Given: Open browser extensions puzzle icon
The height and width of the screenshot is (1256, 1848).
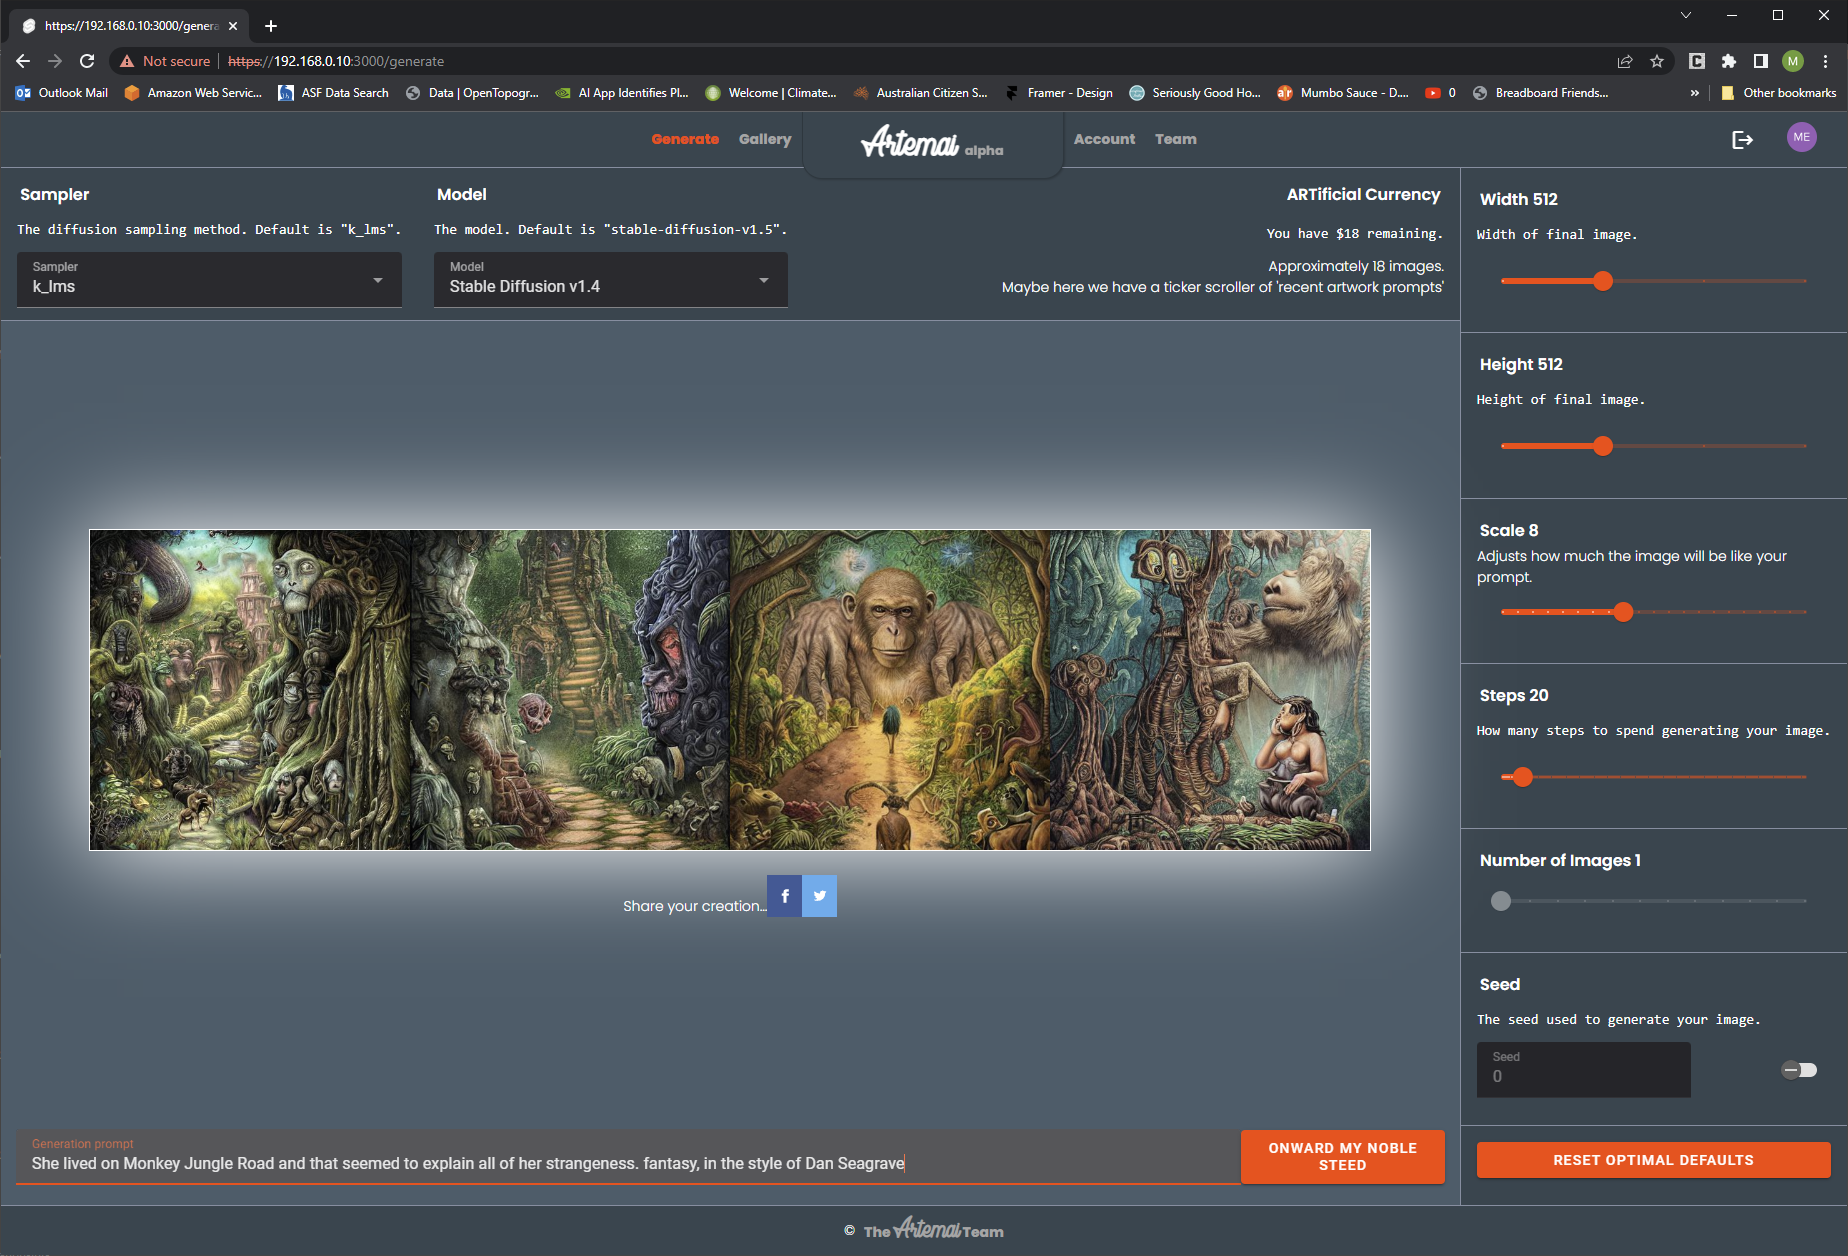Looking at the screenshot, I should 1729,61.
